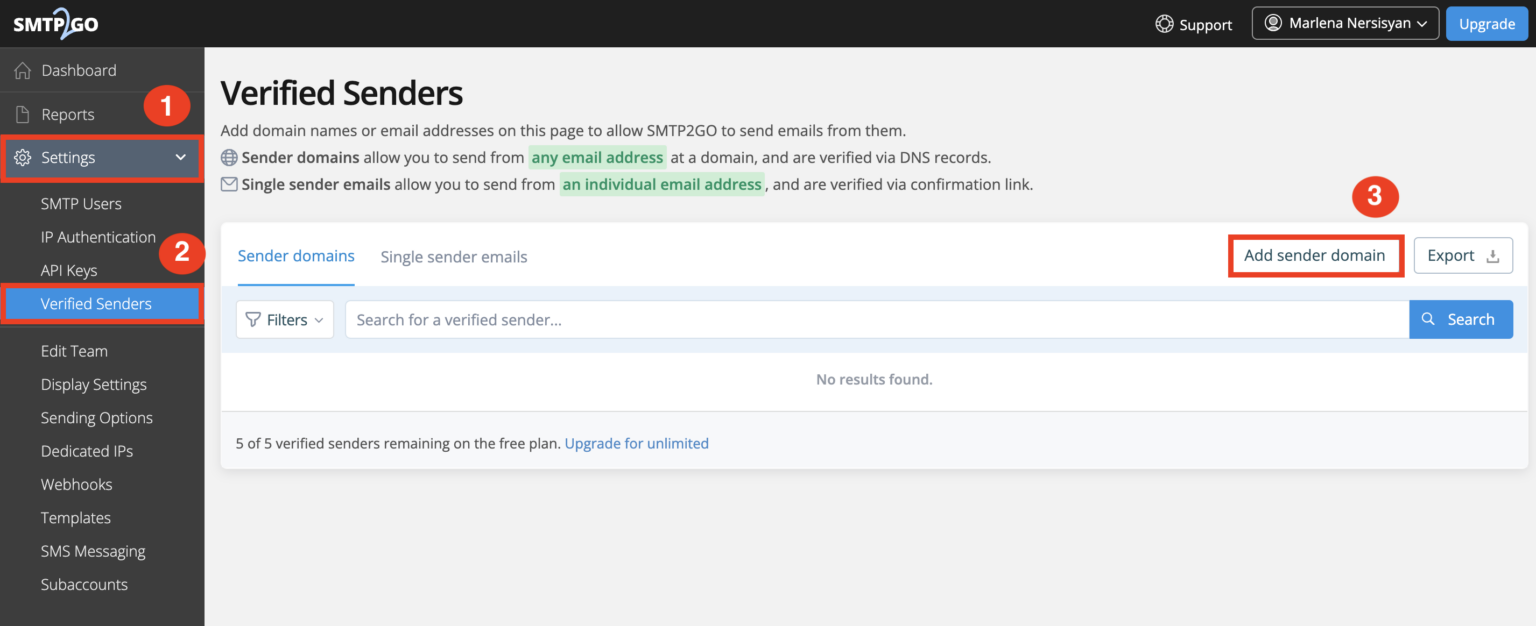Open the Verified Senders menu item
Screen dimensions: 1536x626
point(96,303)
